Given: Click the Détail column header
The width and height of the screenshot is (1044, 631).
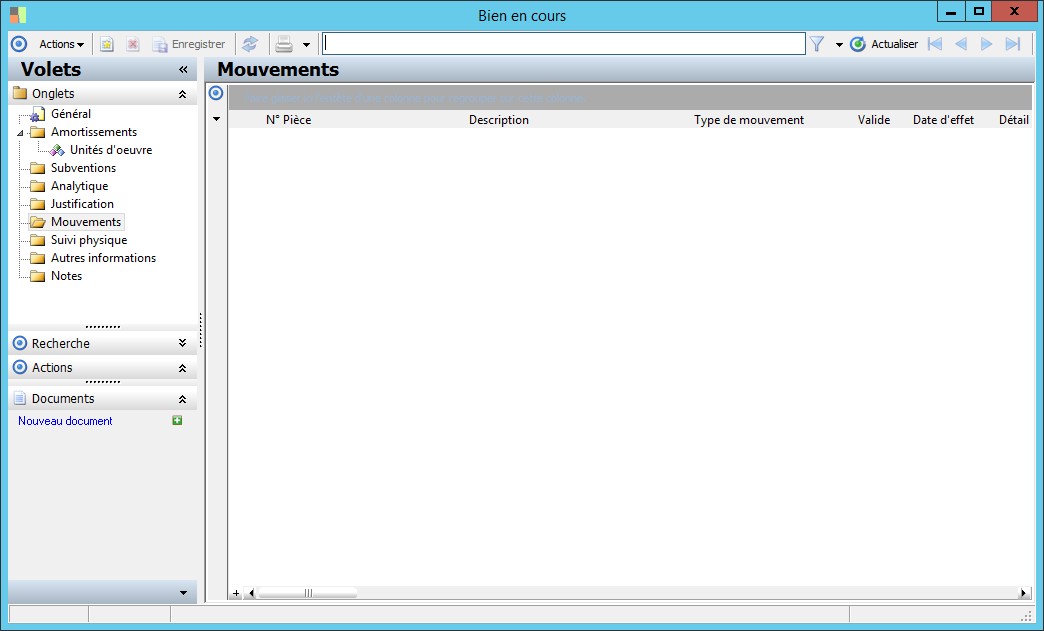Looking at the screenshot, I should (1014, 120).
